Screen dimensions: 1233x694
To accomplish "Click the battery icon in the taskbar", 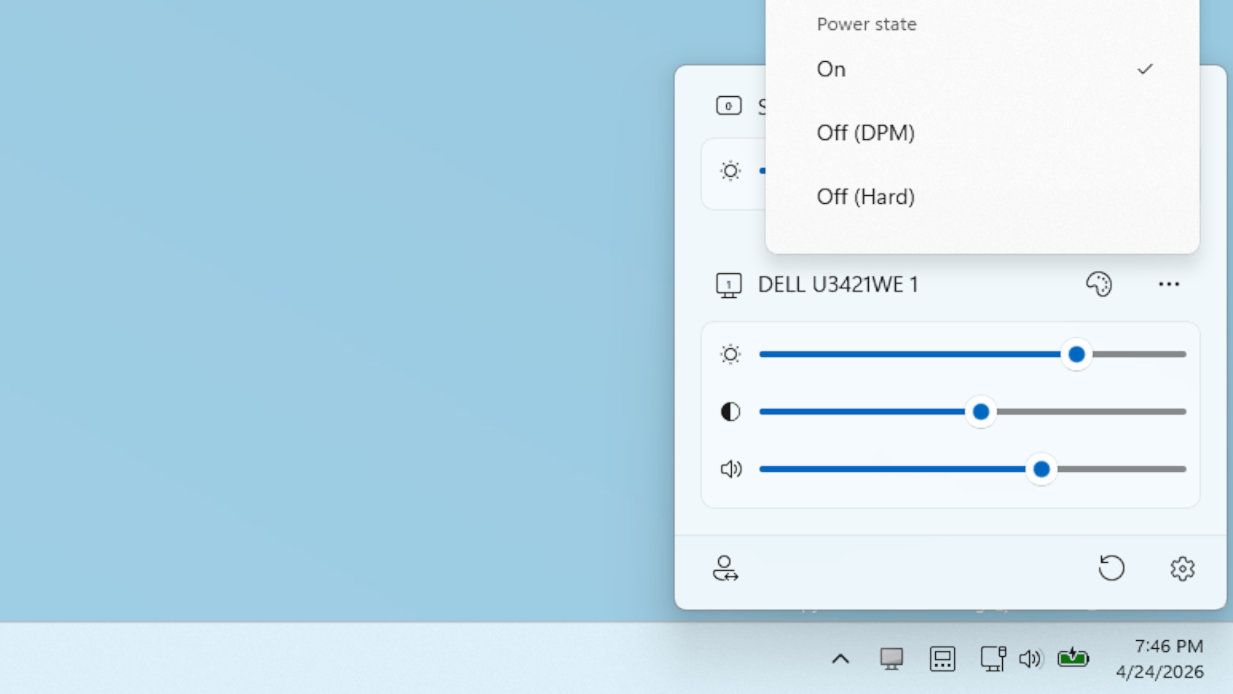I will [1071, 659].
